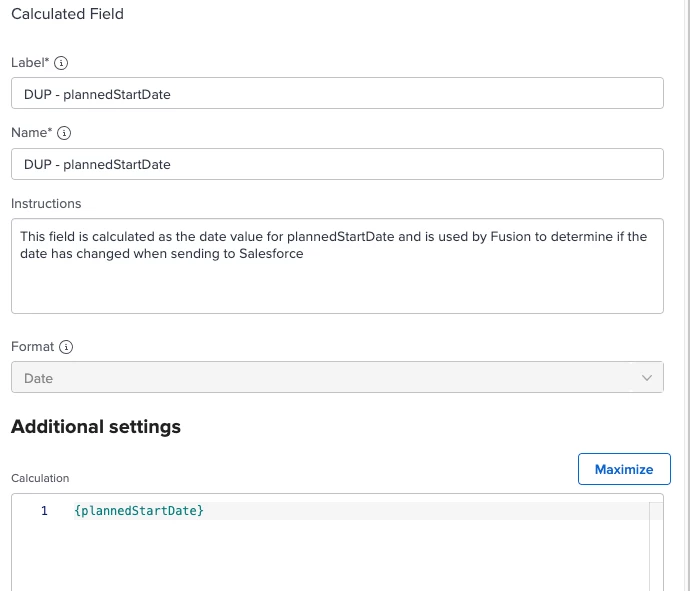Select the {plannedStartDate} expression in the editor
The width and height of the screenshot is (690, 591).
click(x=139, y=511)
